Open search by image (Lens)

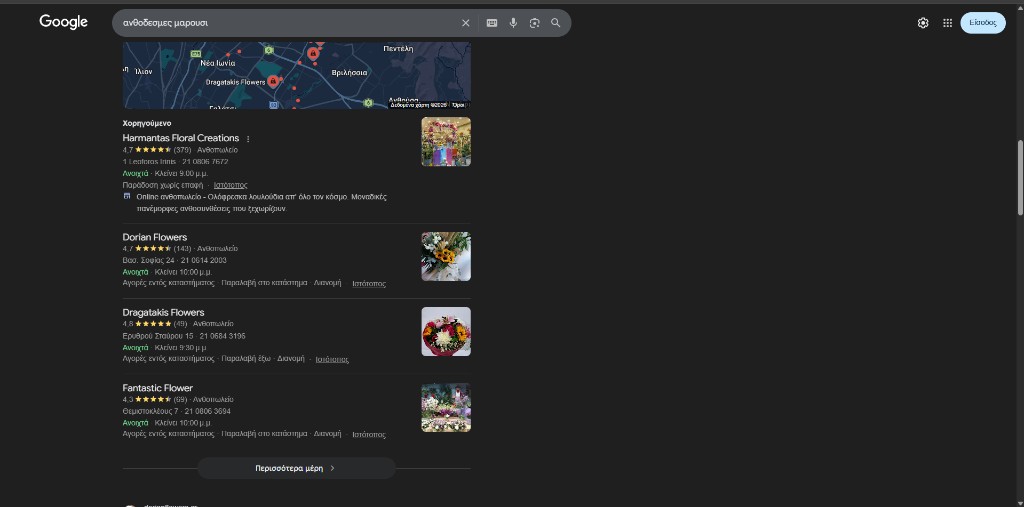tap(535, 23)
